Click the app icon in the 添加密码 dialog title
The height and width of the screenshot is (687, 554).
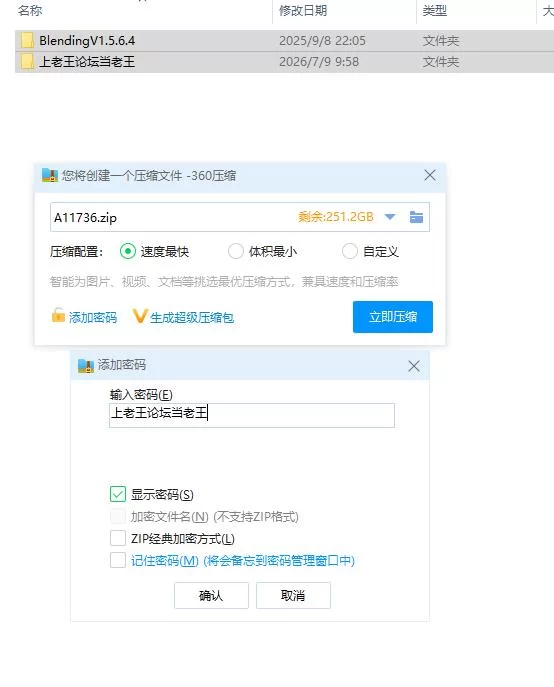click(86, 365)
